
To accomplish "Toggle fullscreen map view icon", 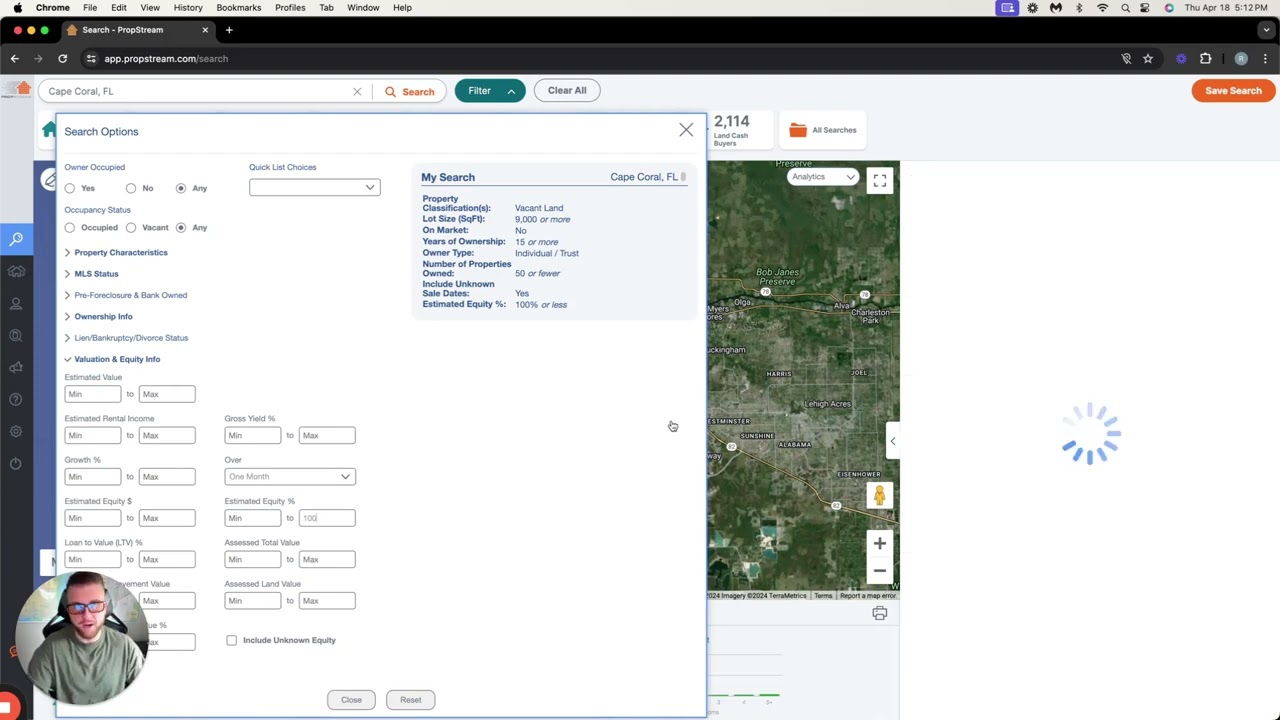I will click(880, 181).
